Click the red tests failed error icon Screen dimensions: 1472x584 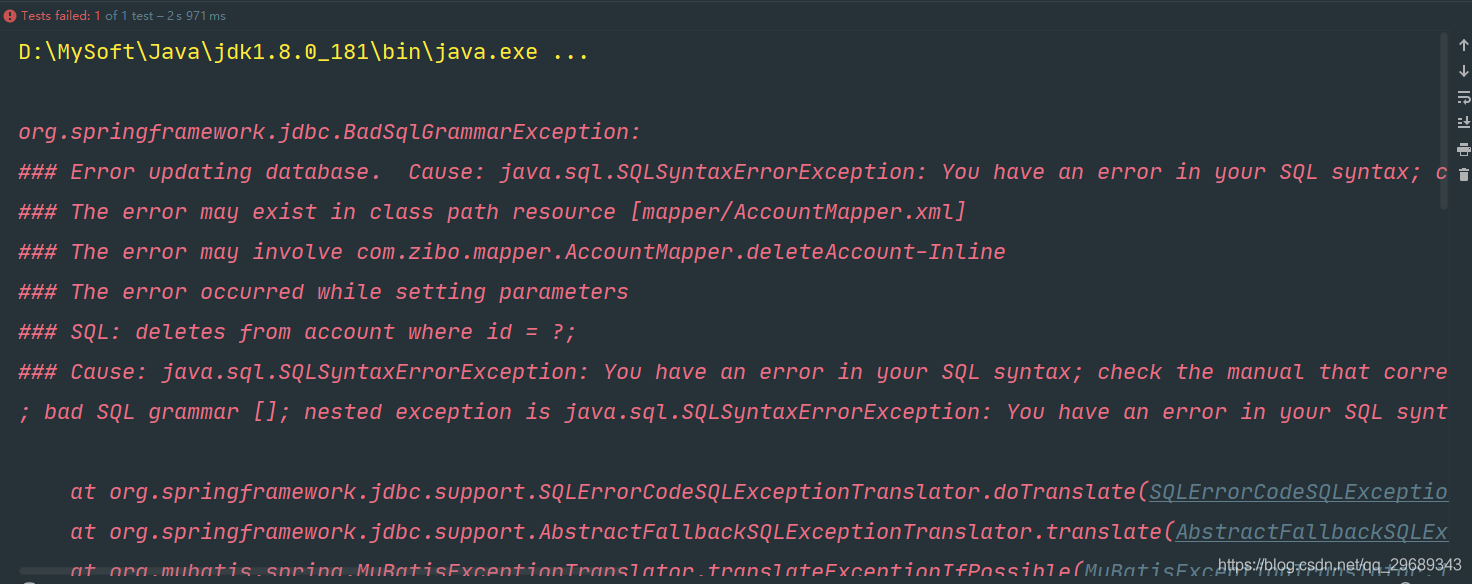(10, 16)
